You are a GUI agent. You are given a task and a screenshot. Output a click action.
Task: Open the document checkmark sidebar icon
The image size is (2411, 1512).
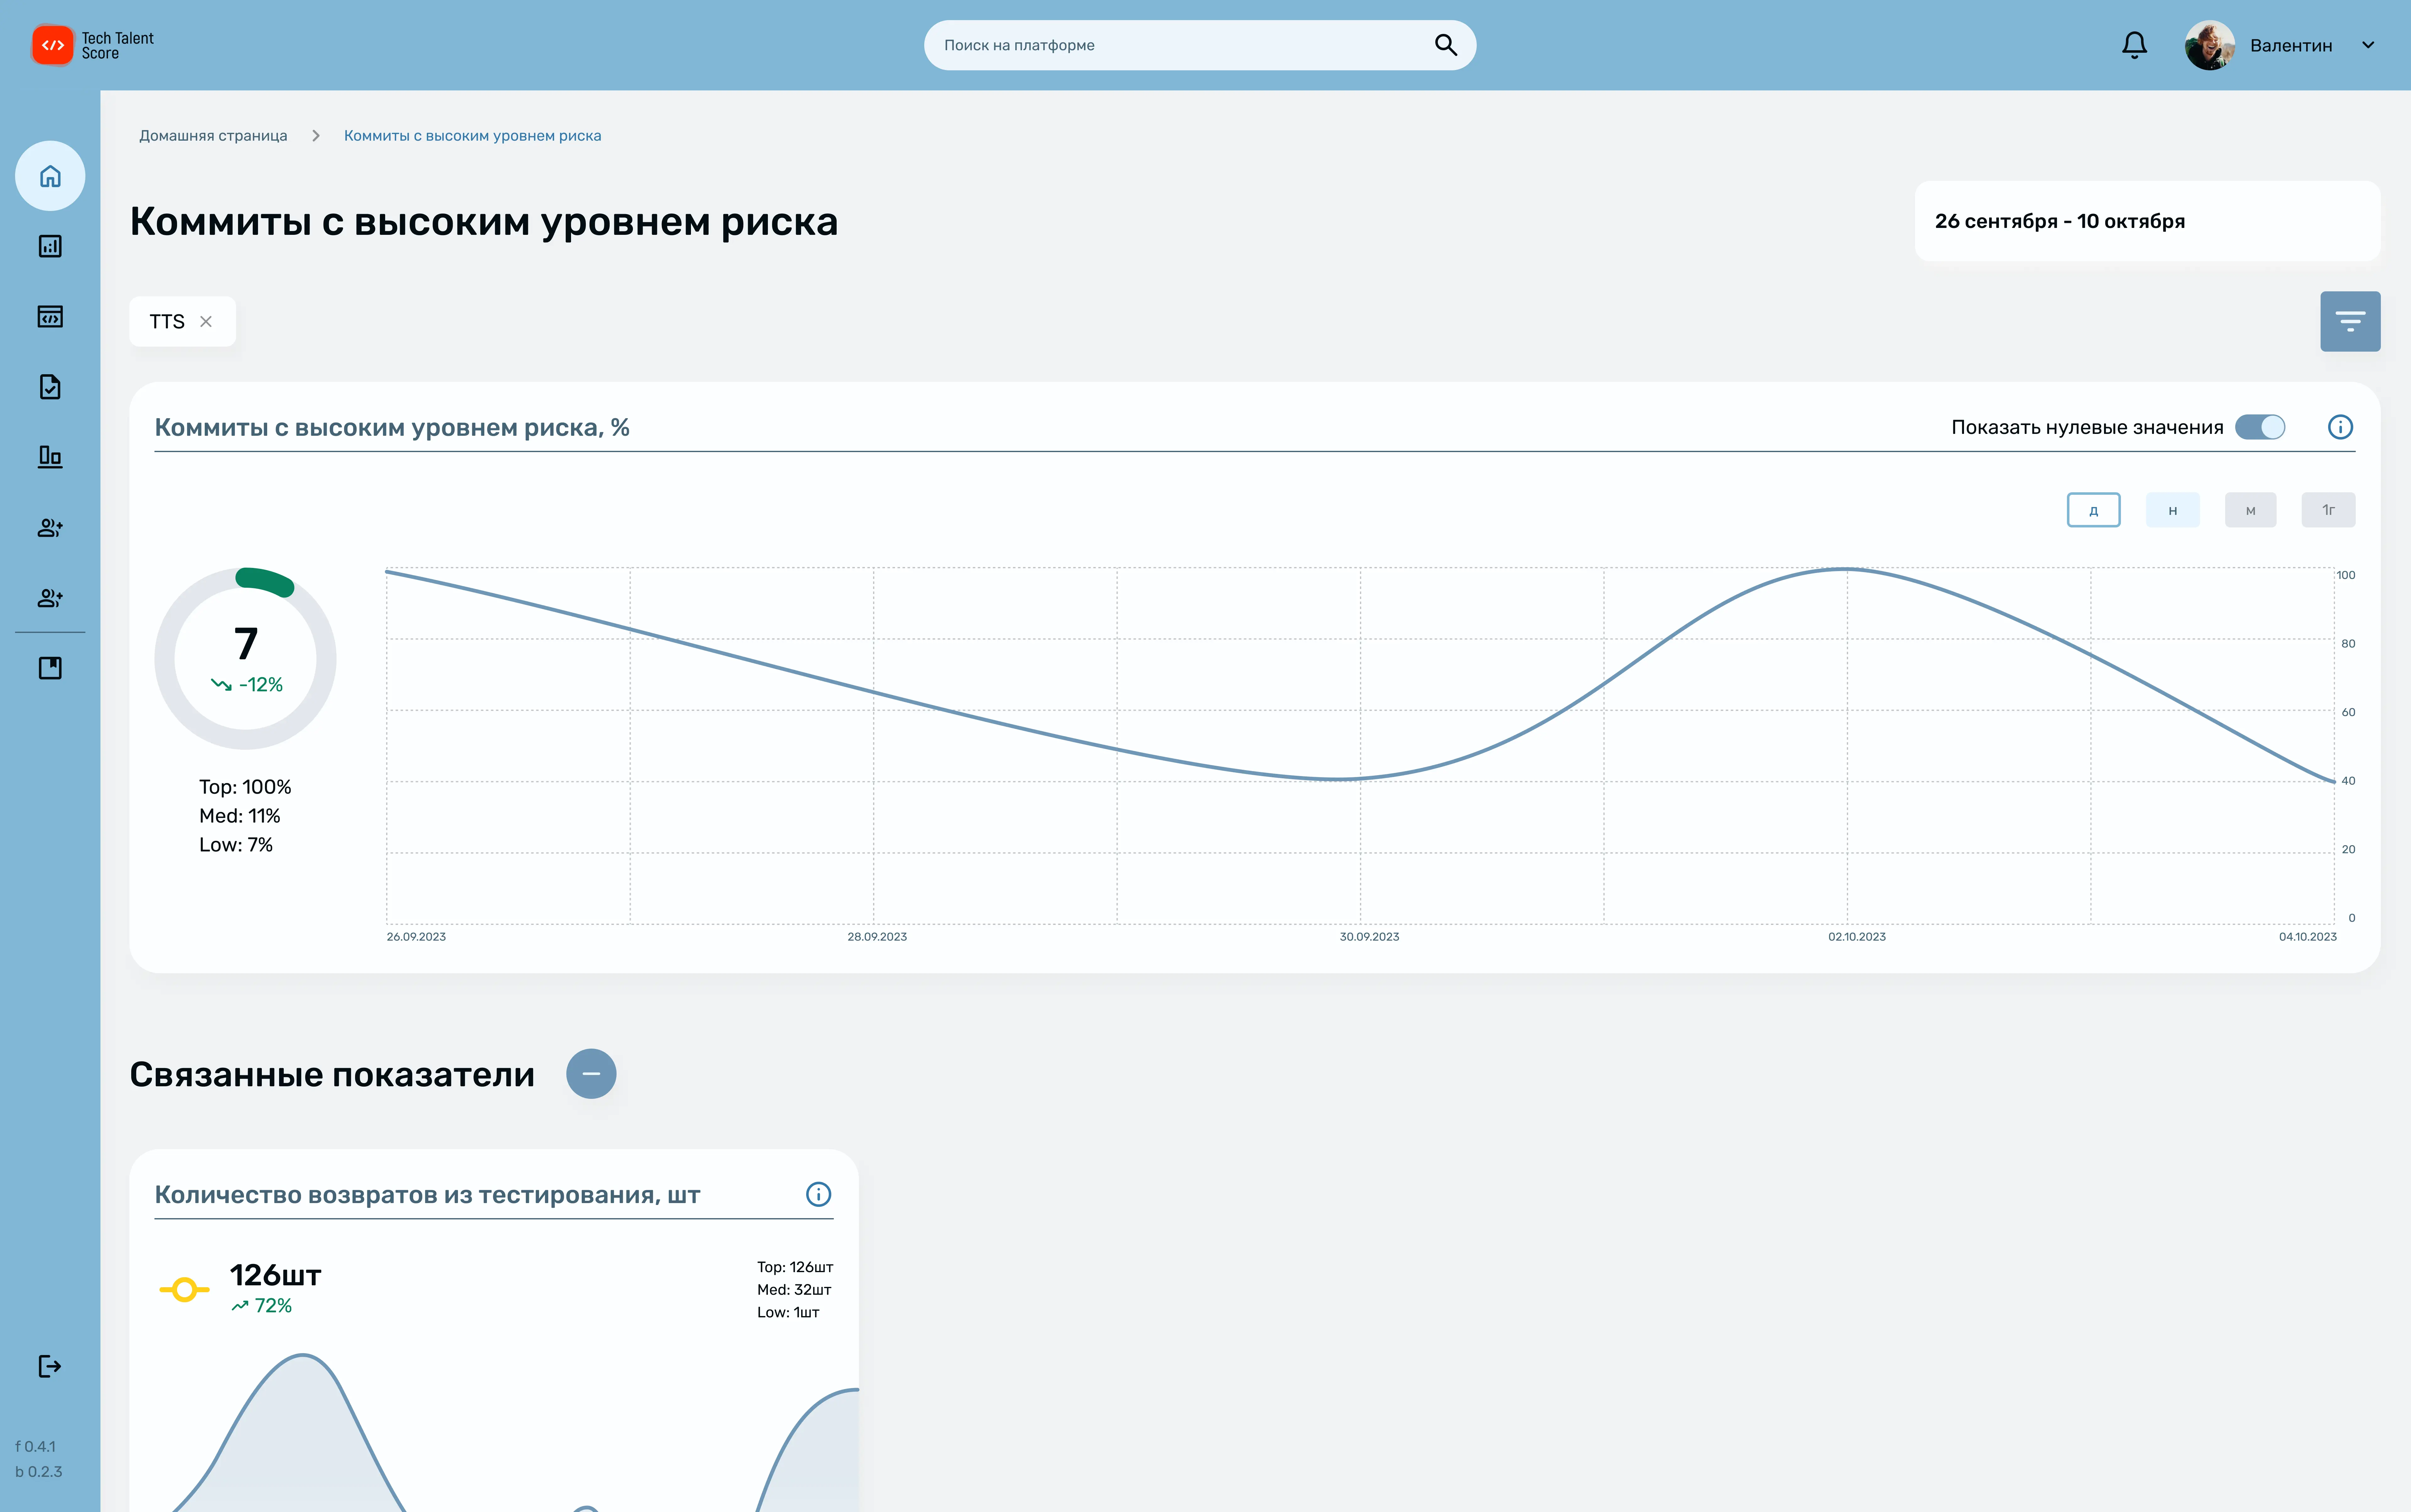(x=50, y=387)
